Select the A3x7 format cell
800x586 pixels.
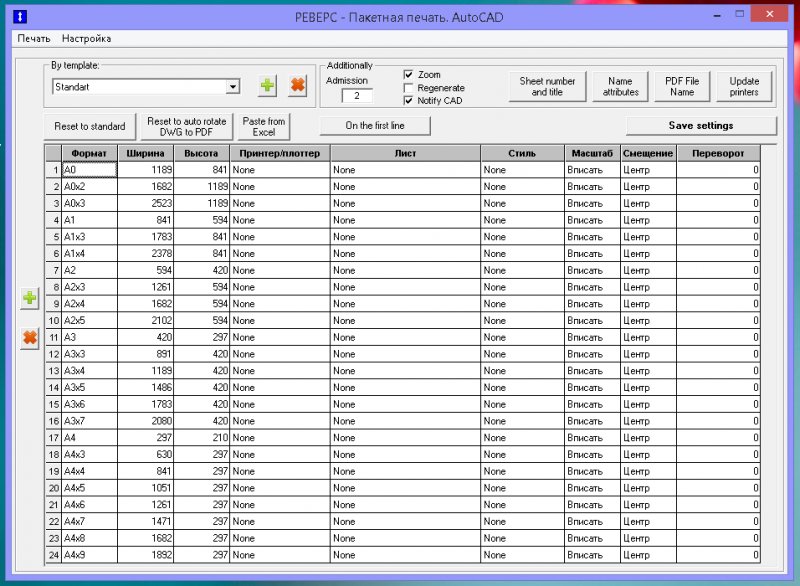(90, 421)
